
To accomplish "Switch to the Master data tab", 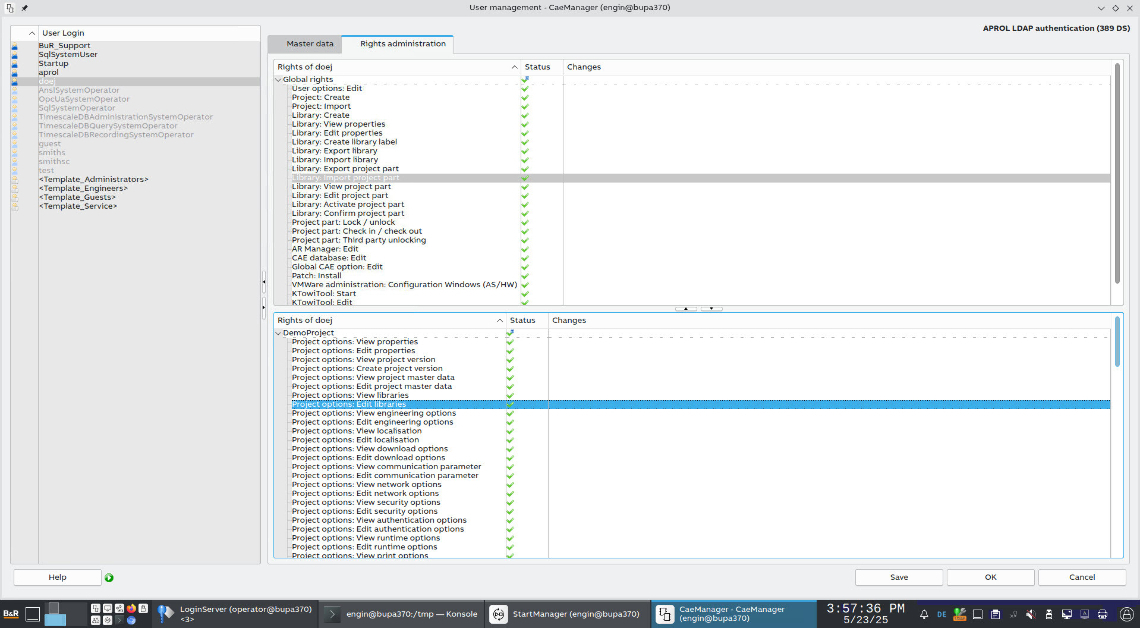I will 310,44.
